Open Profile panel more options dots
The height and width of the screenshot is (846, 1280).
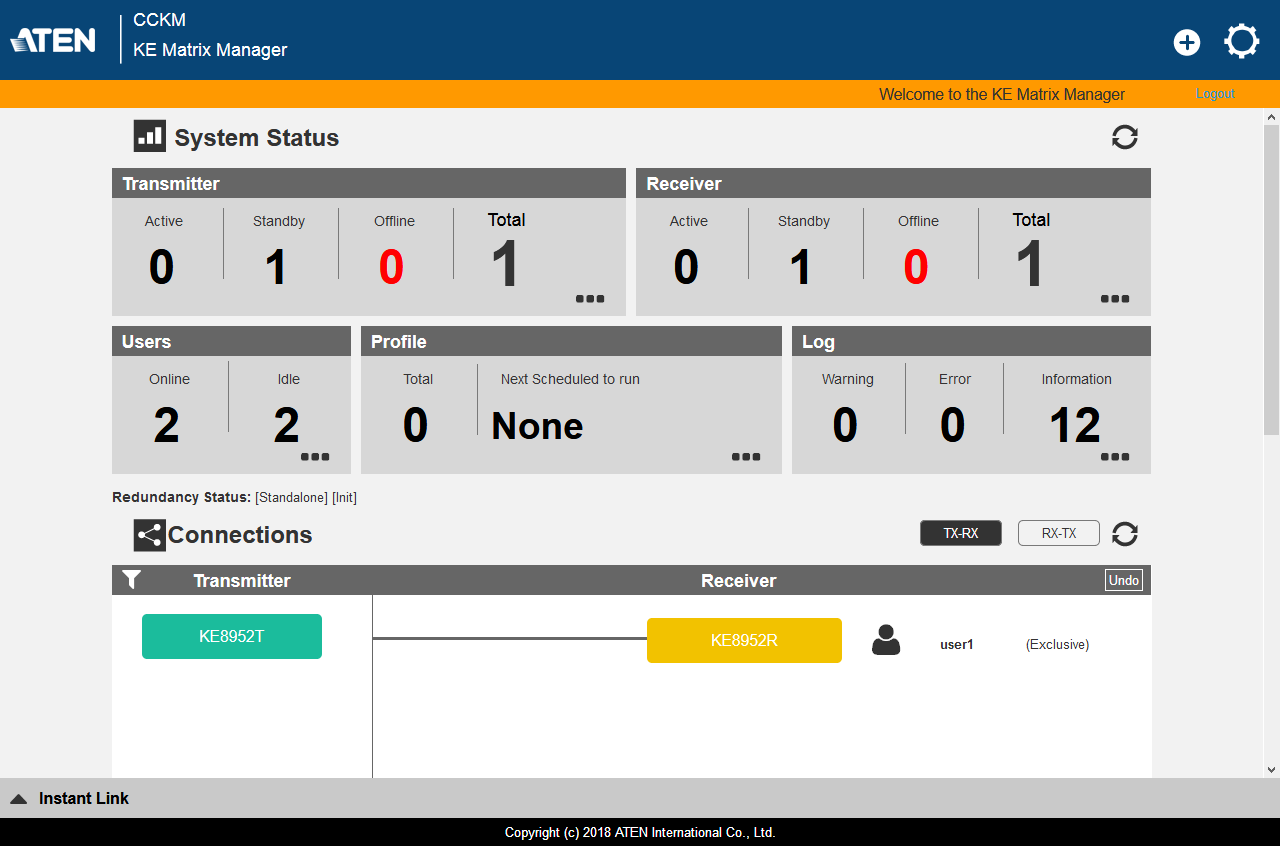[746, 457]
